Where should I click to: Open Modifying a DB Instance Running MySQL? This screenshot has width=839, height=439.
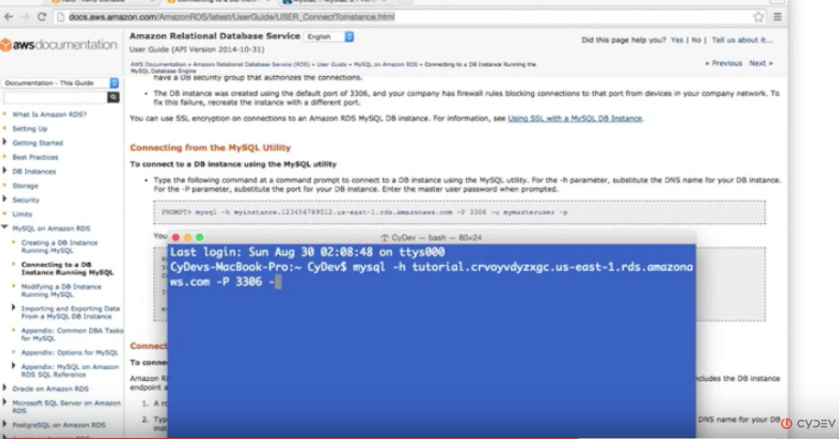[61, 290]
